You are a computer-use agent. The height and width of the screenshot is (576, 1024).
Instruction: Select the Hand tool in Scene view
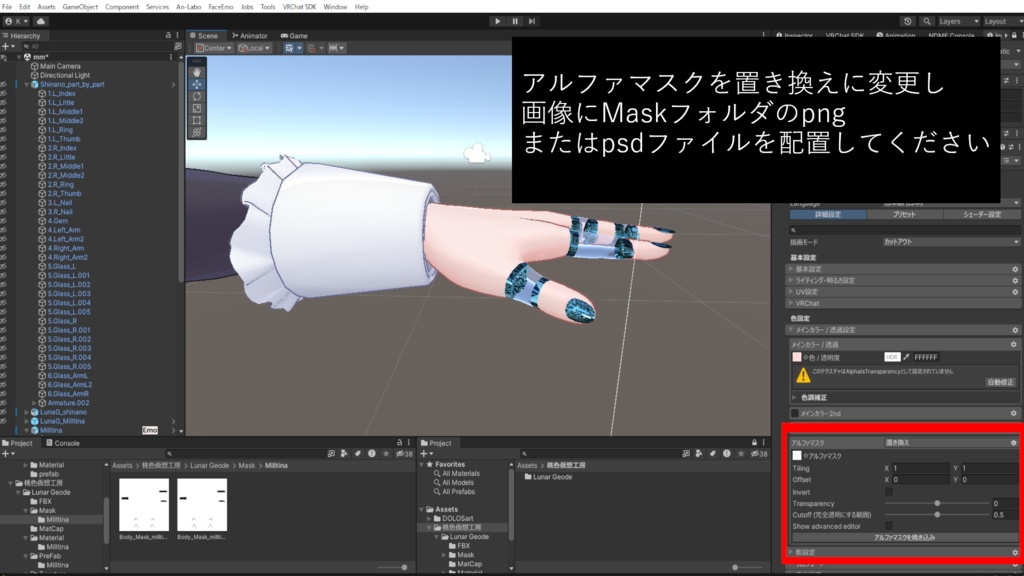(x=197, y=72)
